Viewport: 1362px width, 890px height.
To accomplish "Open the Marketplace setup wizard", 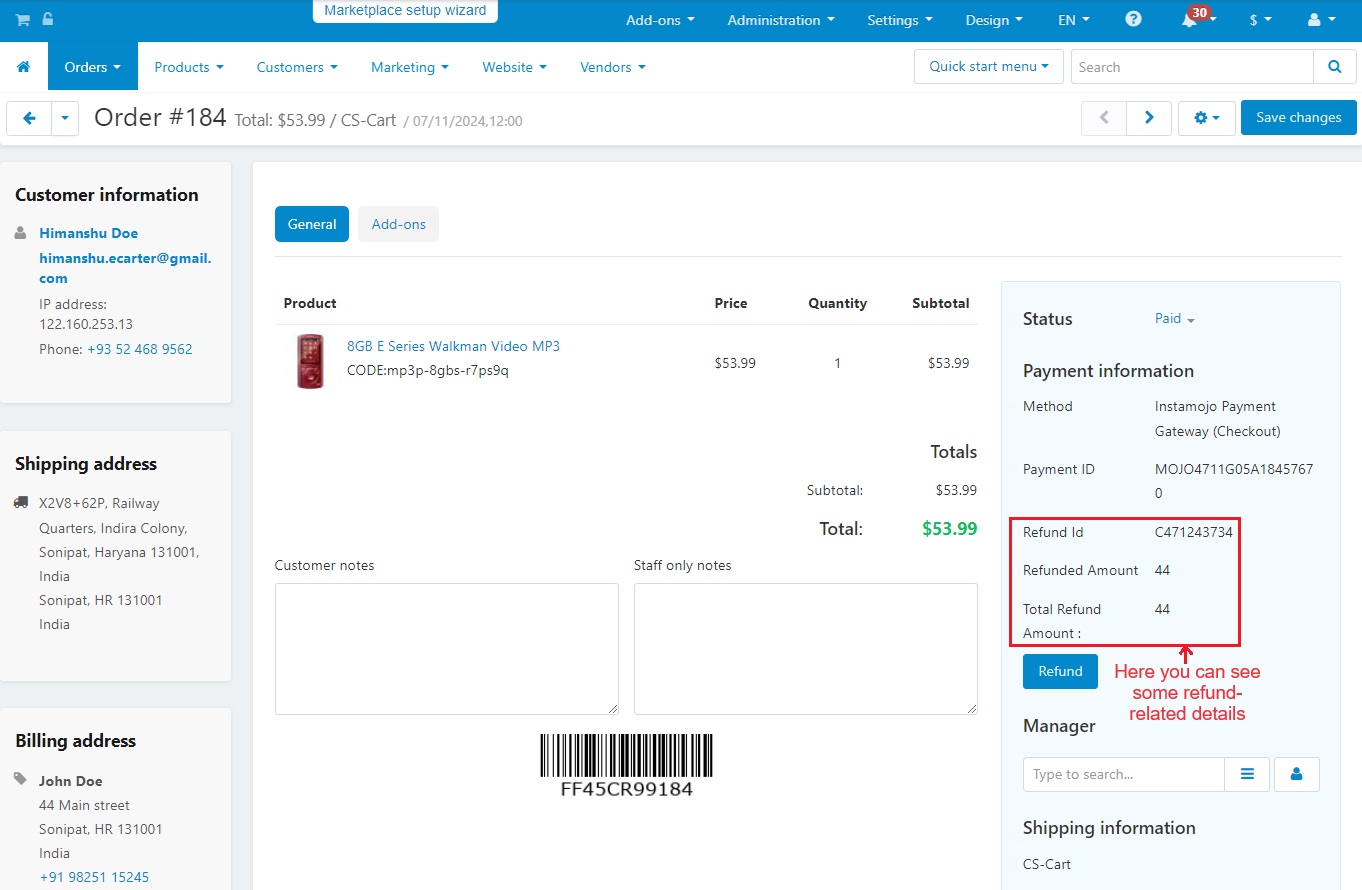I will point(405,11).
